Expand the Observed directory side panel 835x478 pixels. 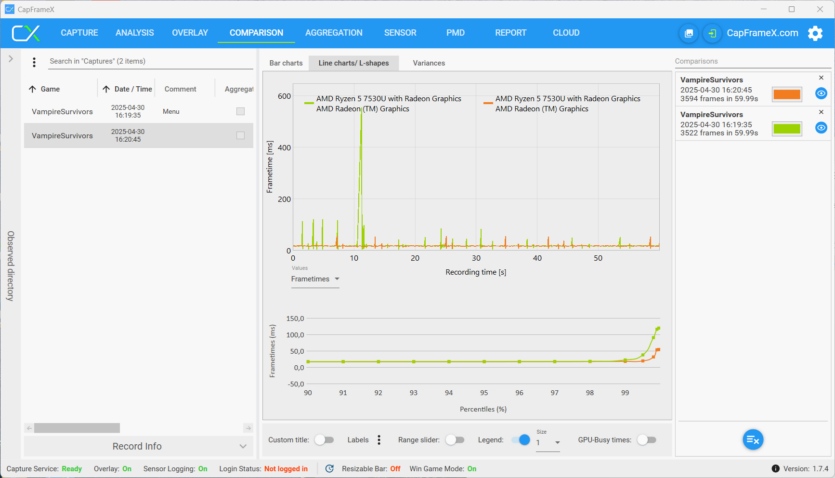tap(11, 59)
